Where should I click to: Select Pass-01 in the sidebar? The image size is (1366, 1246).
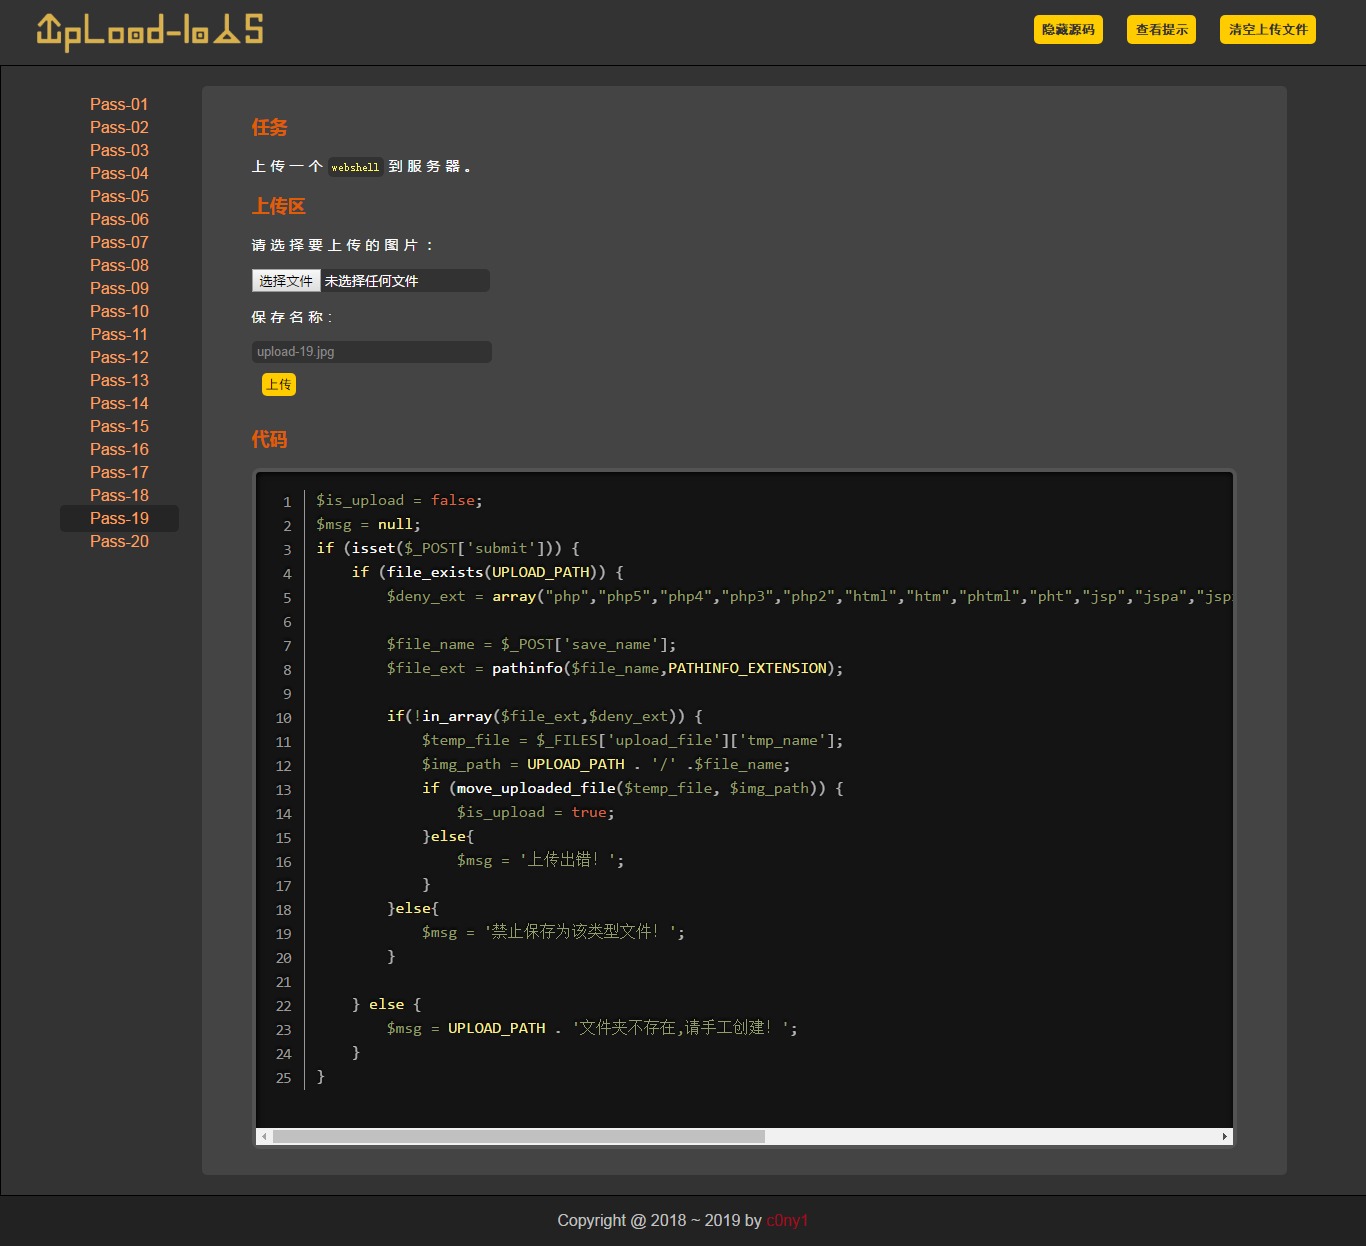coord(119,104)
